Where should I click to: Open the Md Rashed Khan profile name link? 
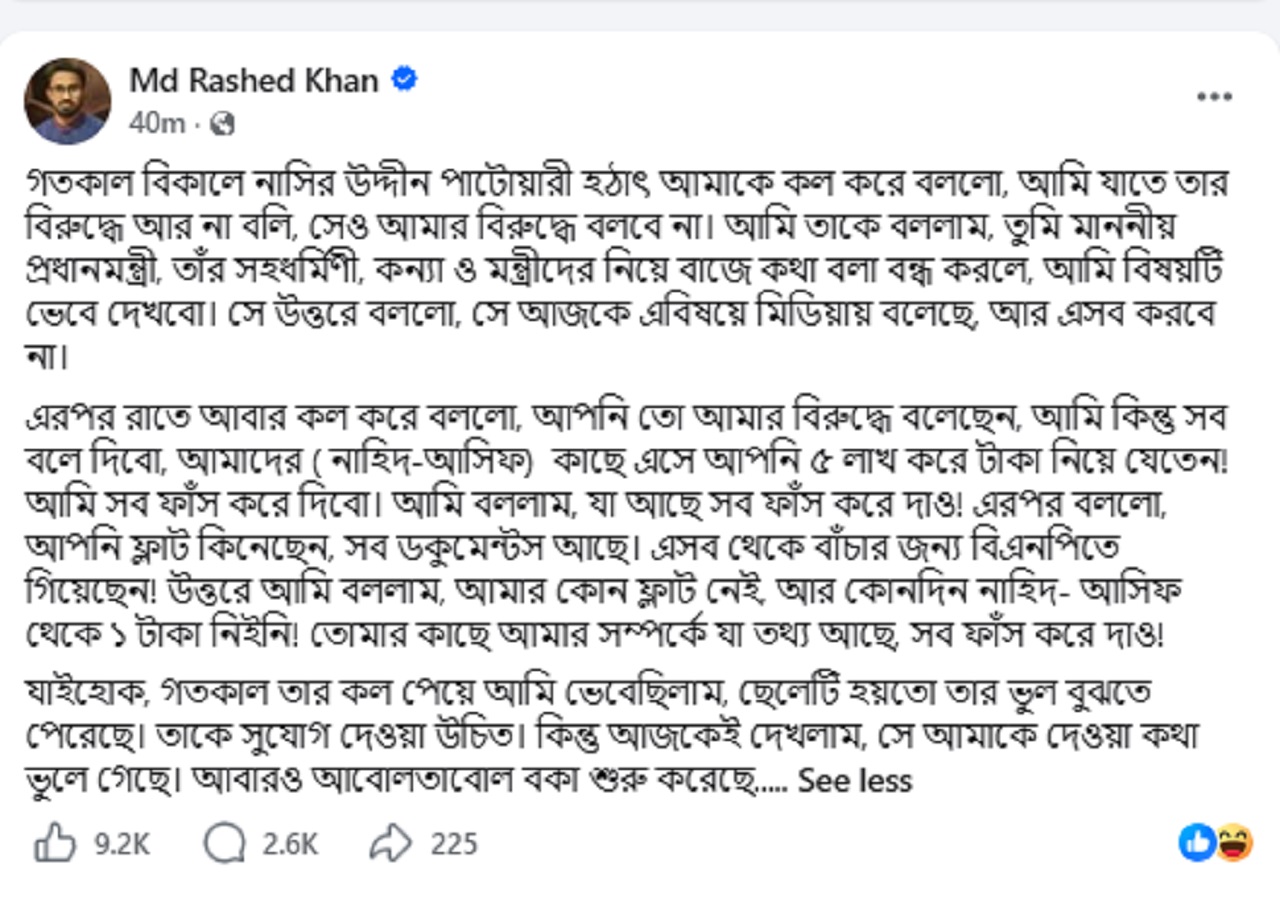(x=253, y=80)
